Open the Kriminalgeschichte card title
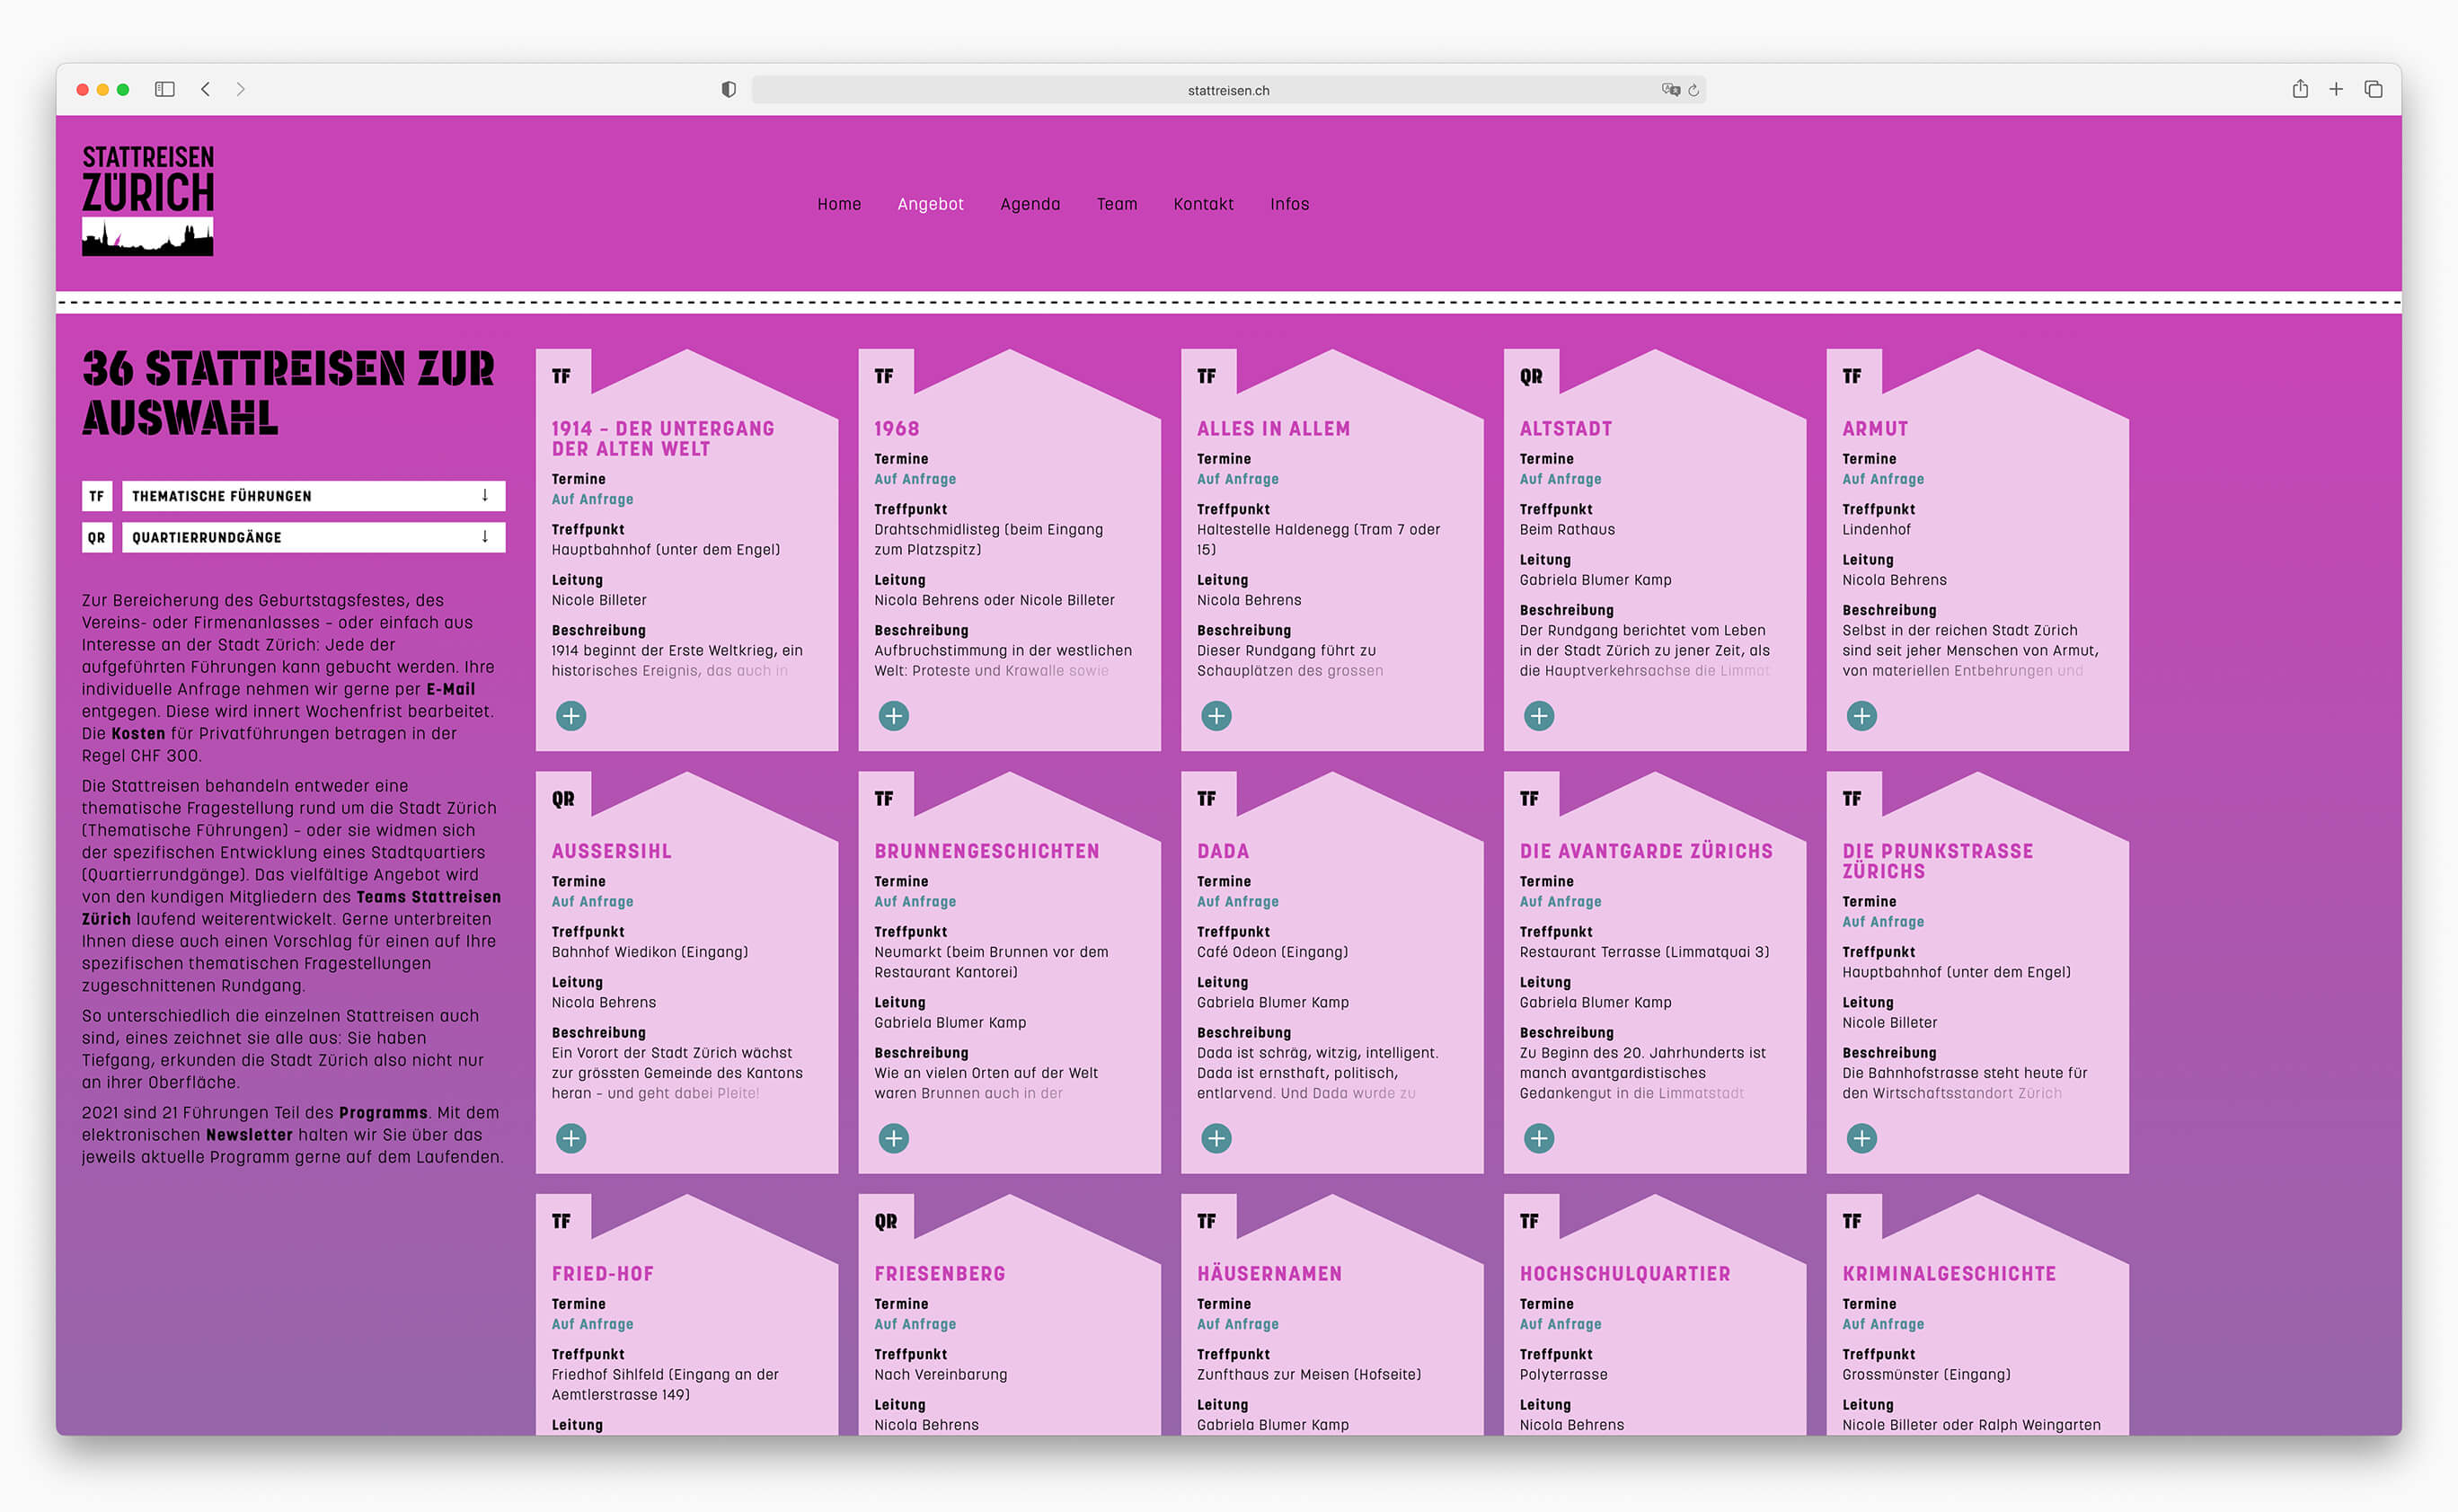The height and width of the screenshot is (1512, 2458). tap(1949, 1274)
